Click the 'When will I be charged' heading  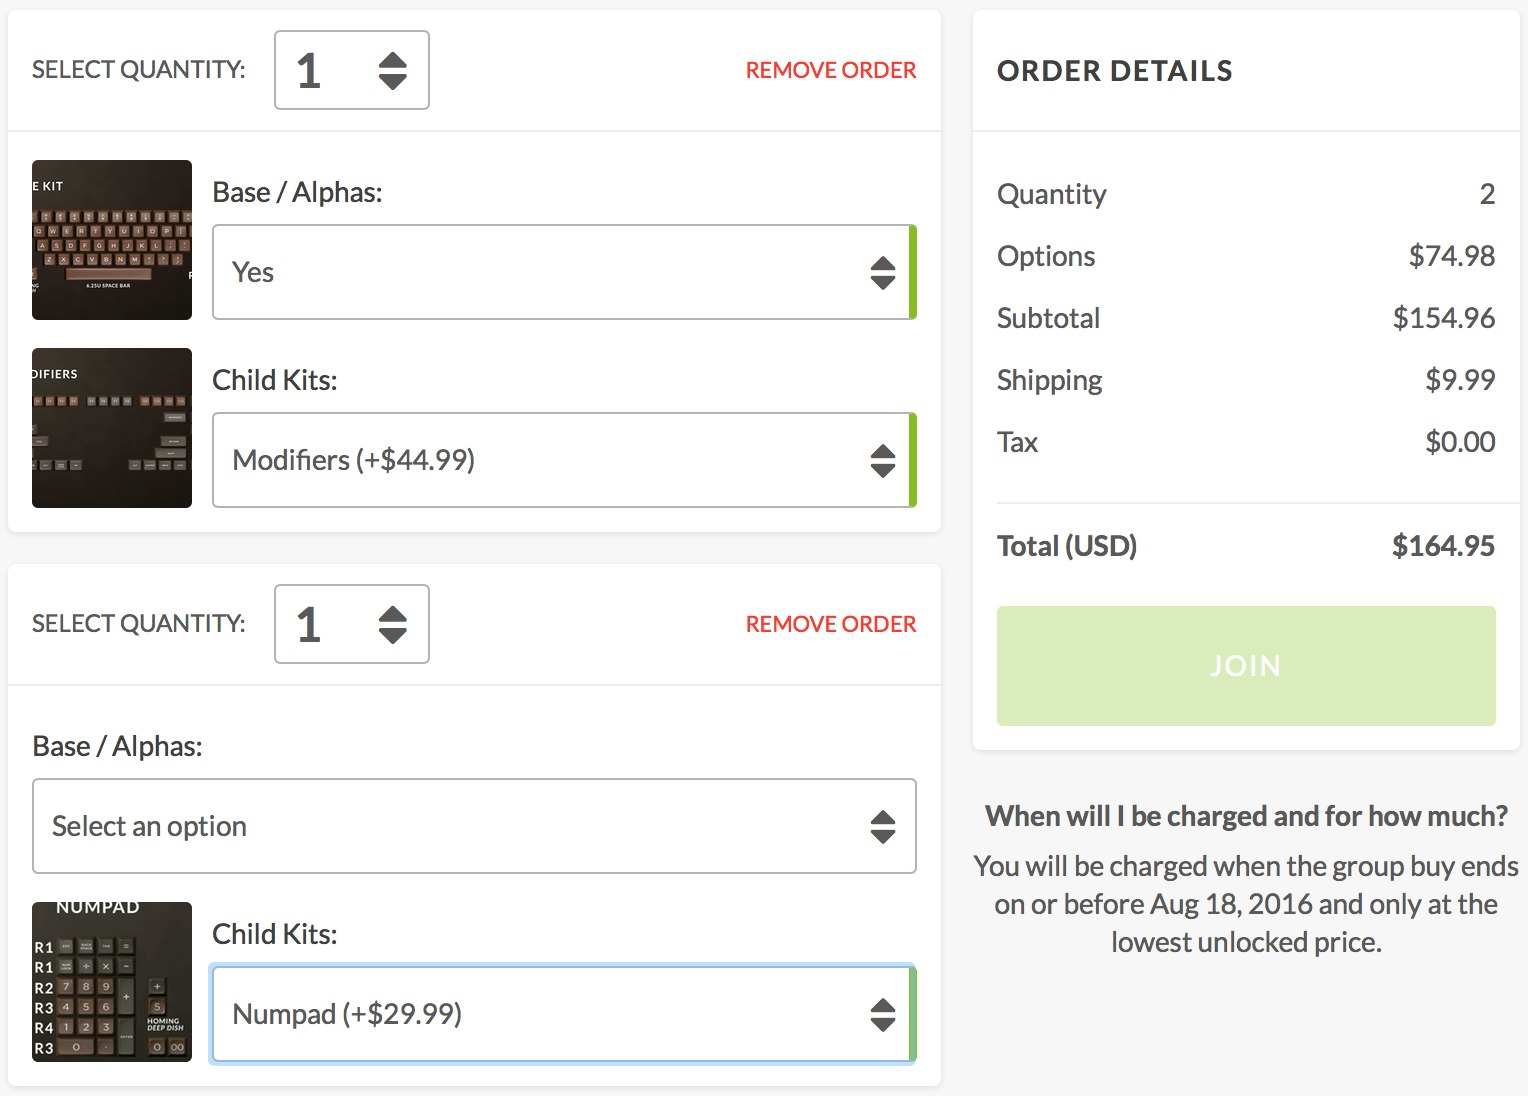[1246, 816]
